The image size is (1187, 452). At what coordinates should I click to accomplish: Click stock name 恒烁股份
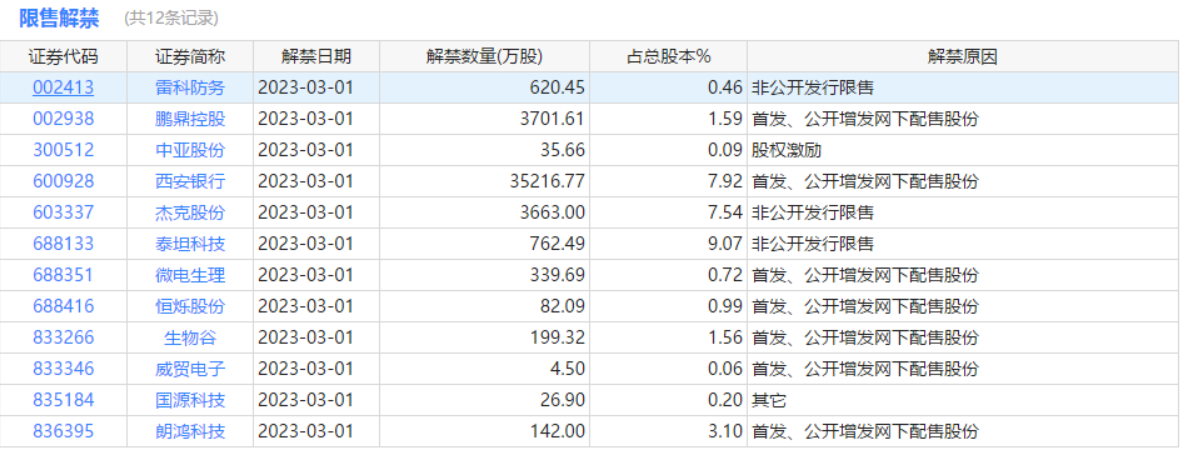point(190,306)
